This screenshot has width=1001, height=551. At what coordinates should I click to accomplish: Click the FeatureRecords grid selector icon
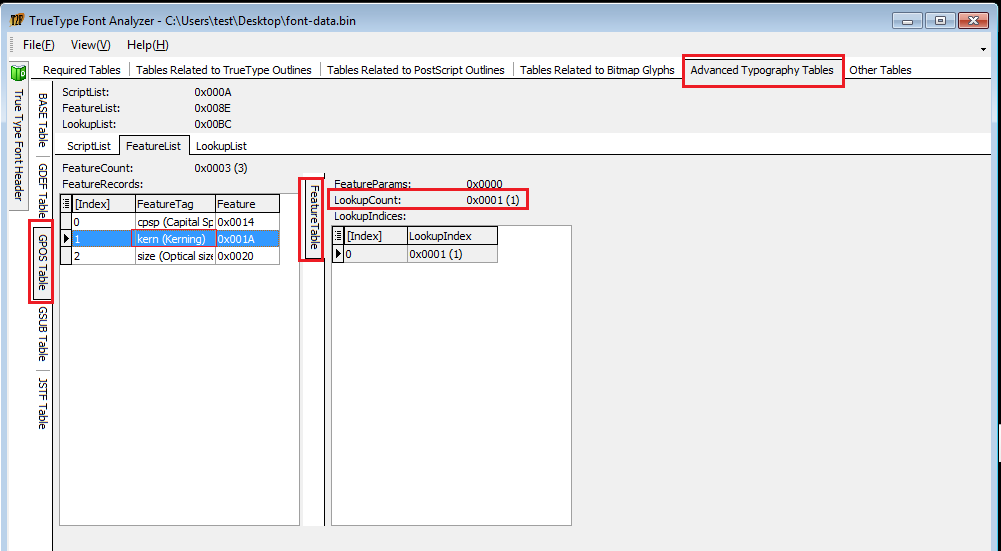tap(66, 204)
